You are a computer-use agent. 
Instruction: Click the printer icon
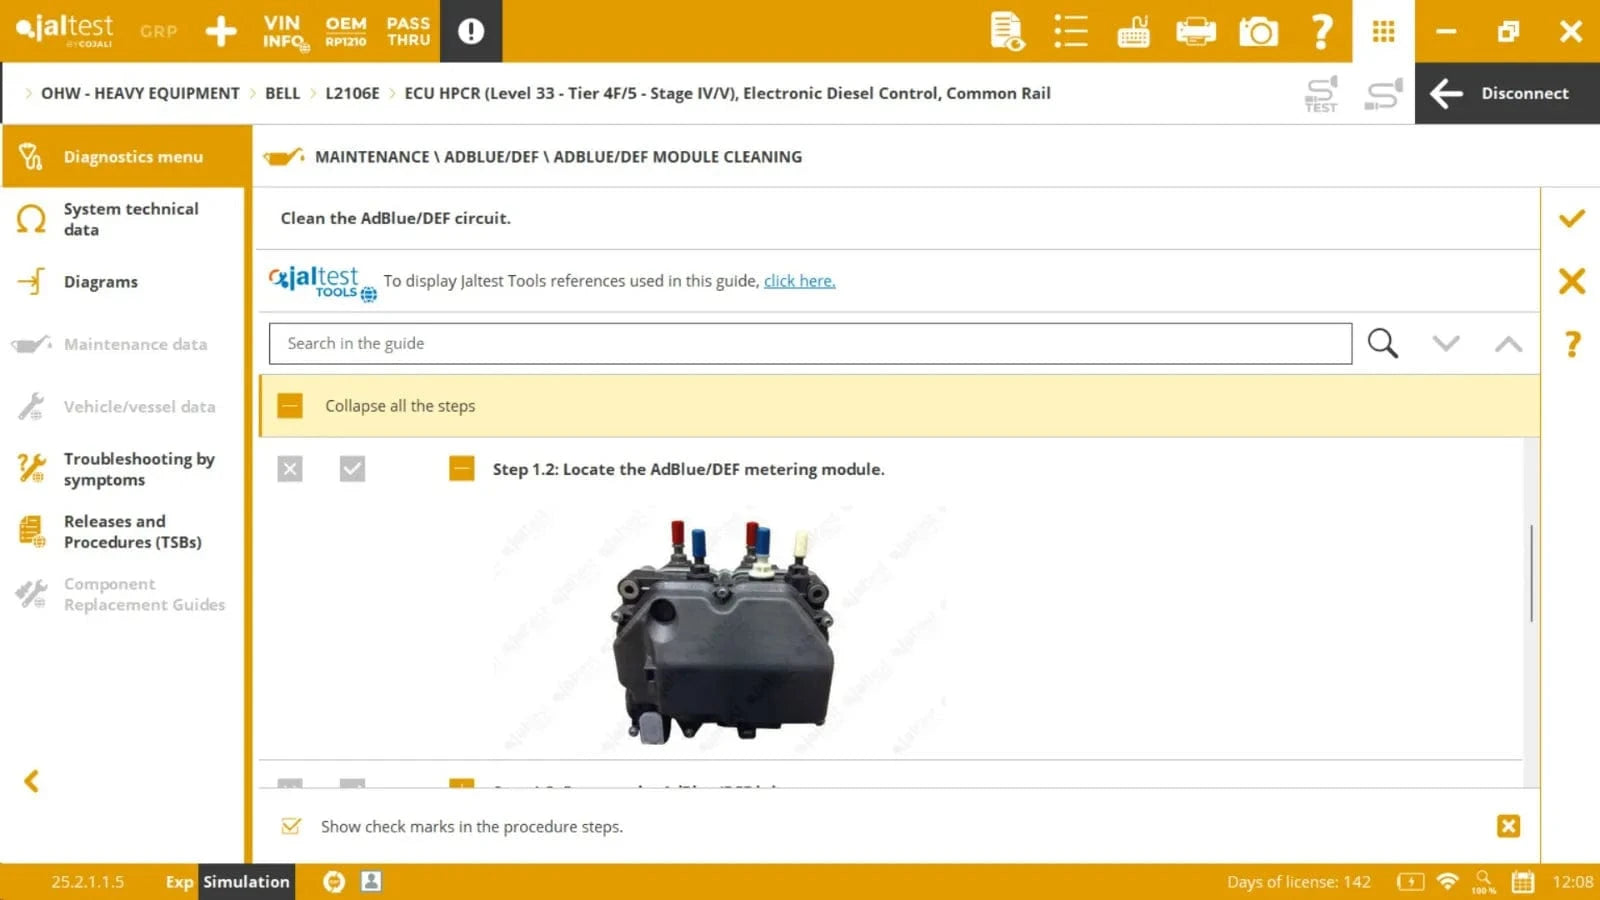[1196, 32]
